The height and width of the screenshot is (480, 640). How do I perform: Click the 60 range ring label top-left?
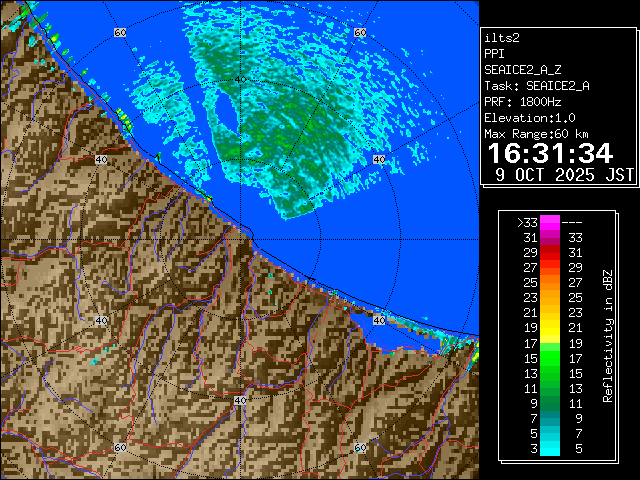click(x=120, y=33)
